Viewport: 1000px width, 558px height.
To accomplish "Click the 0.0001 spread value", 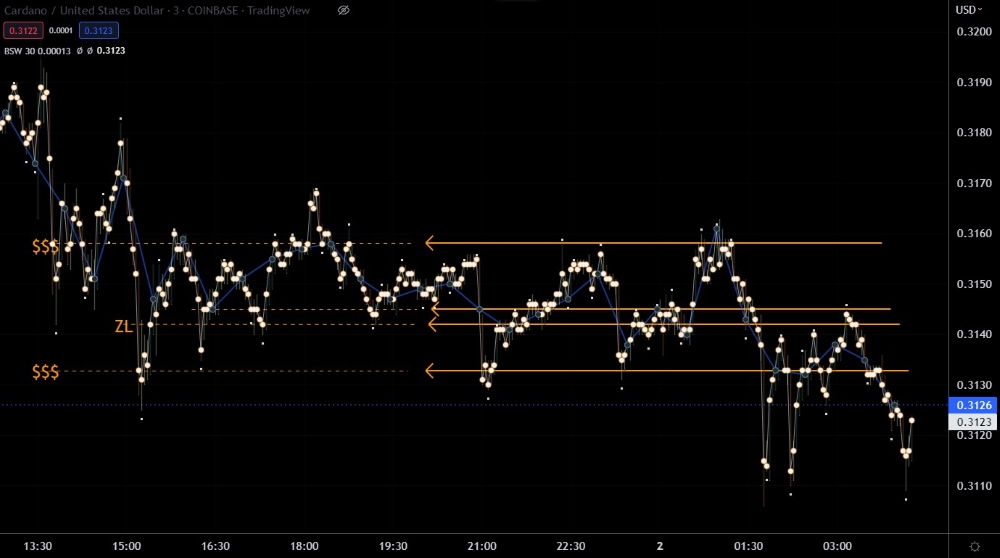I will (x=61, y=31).
